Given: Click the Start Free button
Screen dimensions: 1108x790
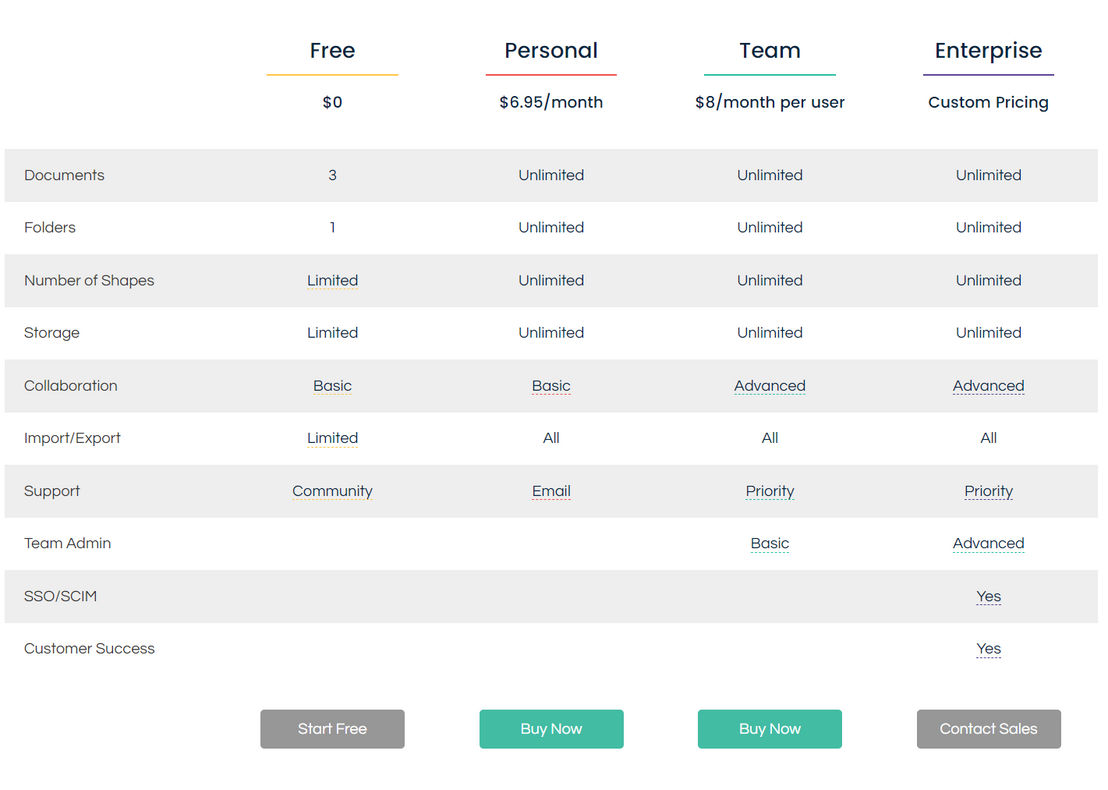Looking at the screenshot, I should click(x=332, y=729).
